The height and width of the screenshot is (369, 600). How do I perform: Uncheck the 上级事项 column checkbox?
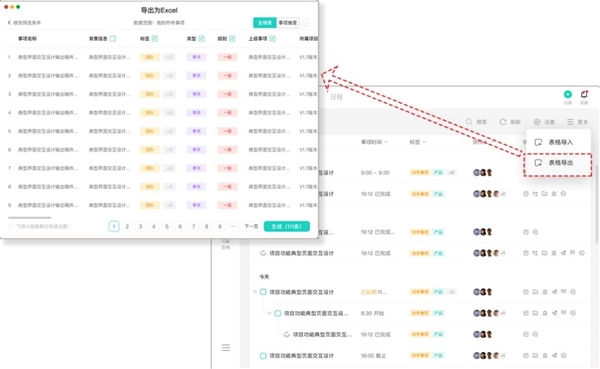272,38
